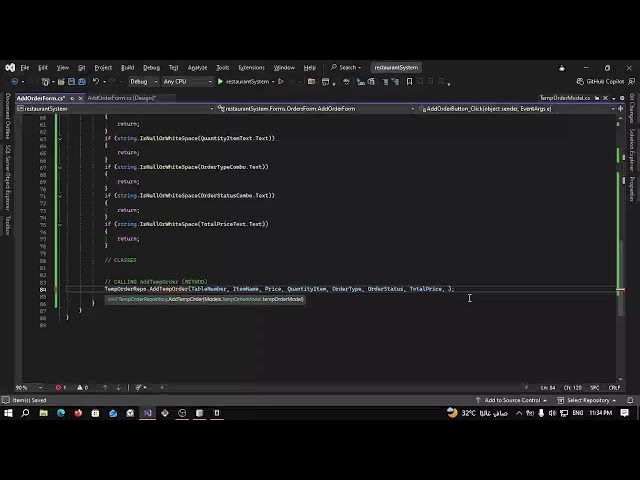Click the next issue down arrow

pyautogui.click(x=118, y=387)
